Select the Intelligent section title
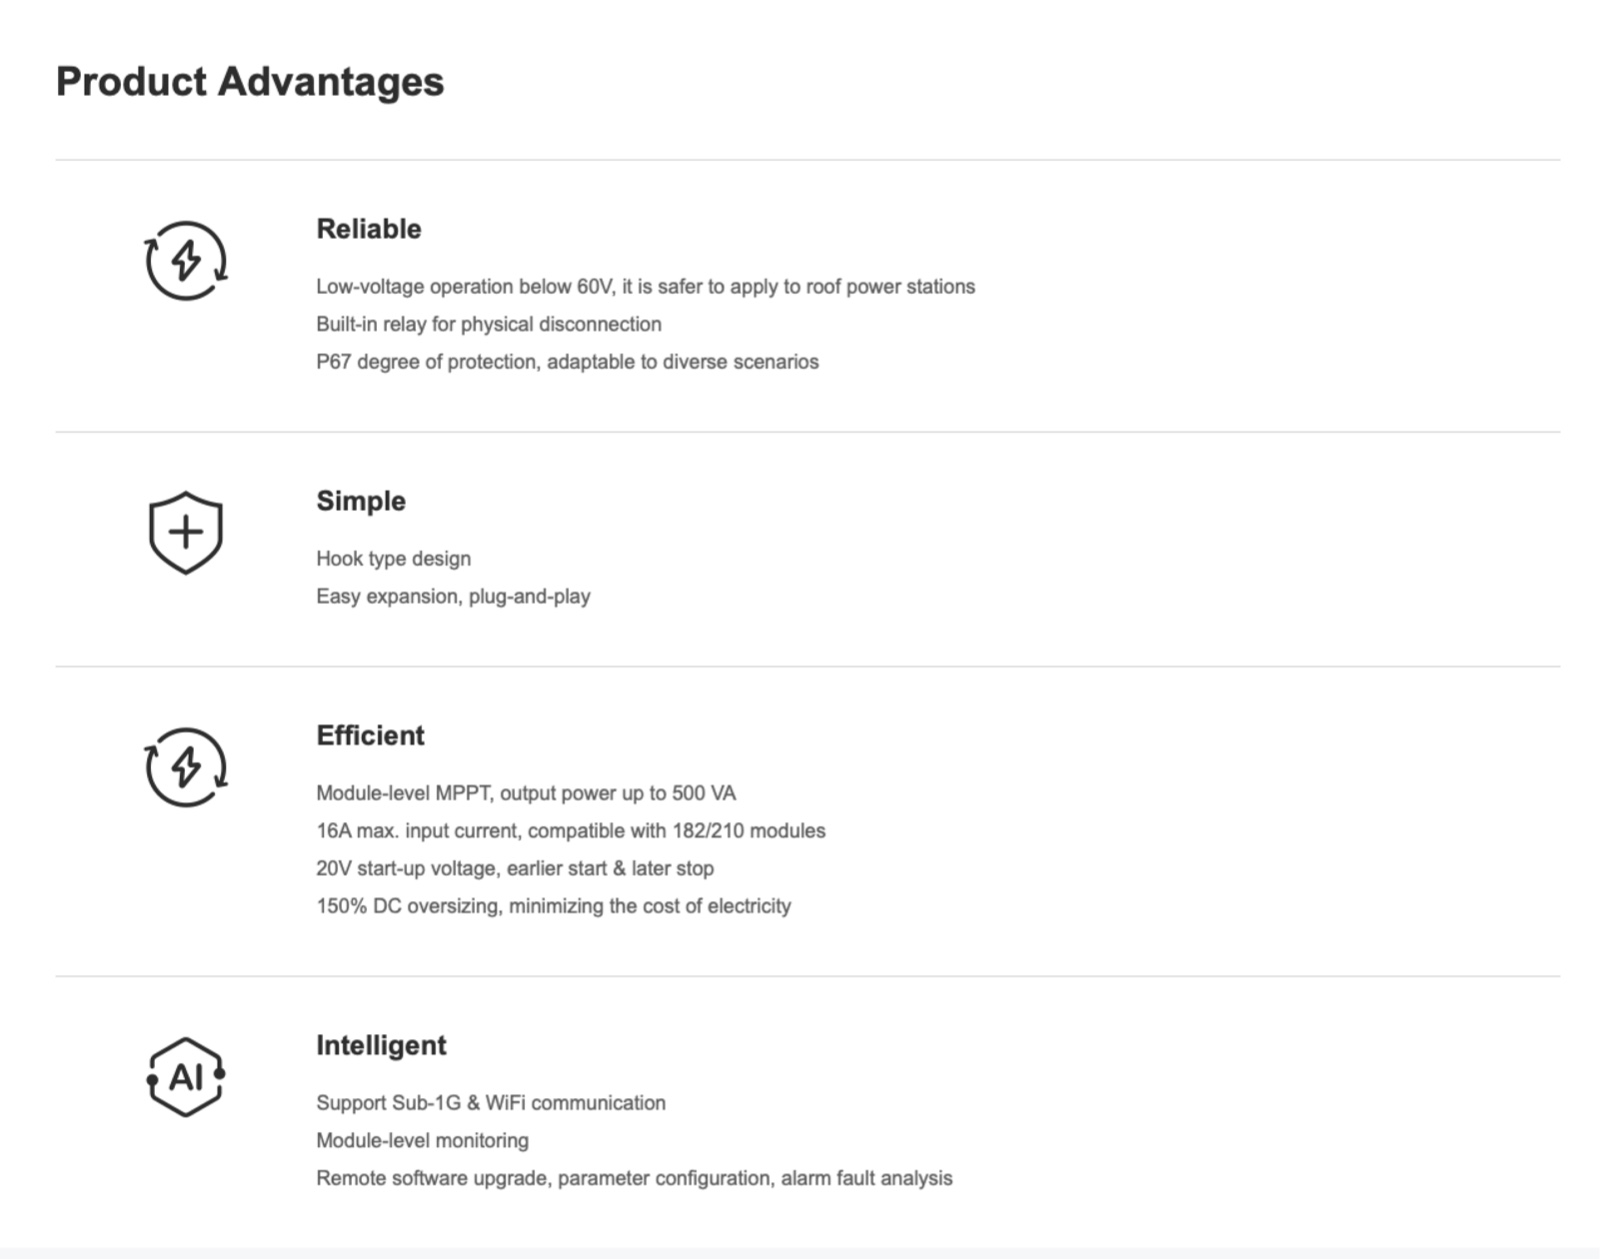The image size is (1600, 1259). click(x=381, y=1046)
